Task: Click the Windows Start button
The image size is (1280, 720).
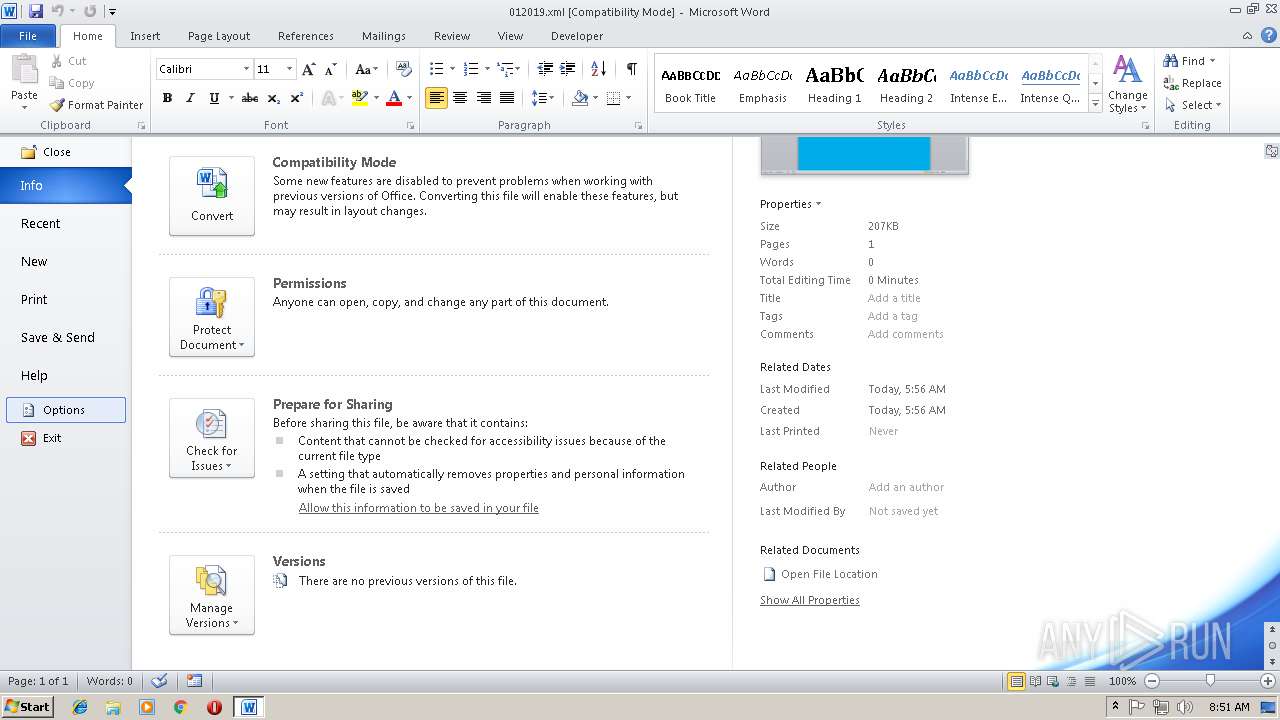Action: pos(27,706)
